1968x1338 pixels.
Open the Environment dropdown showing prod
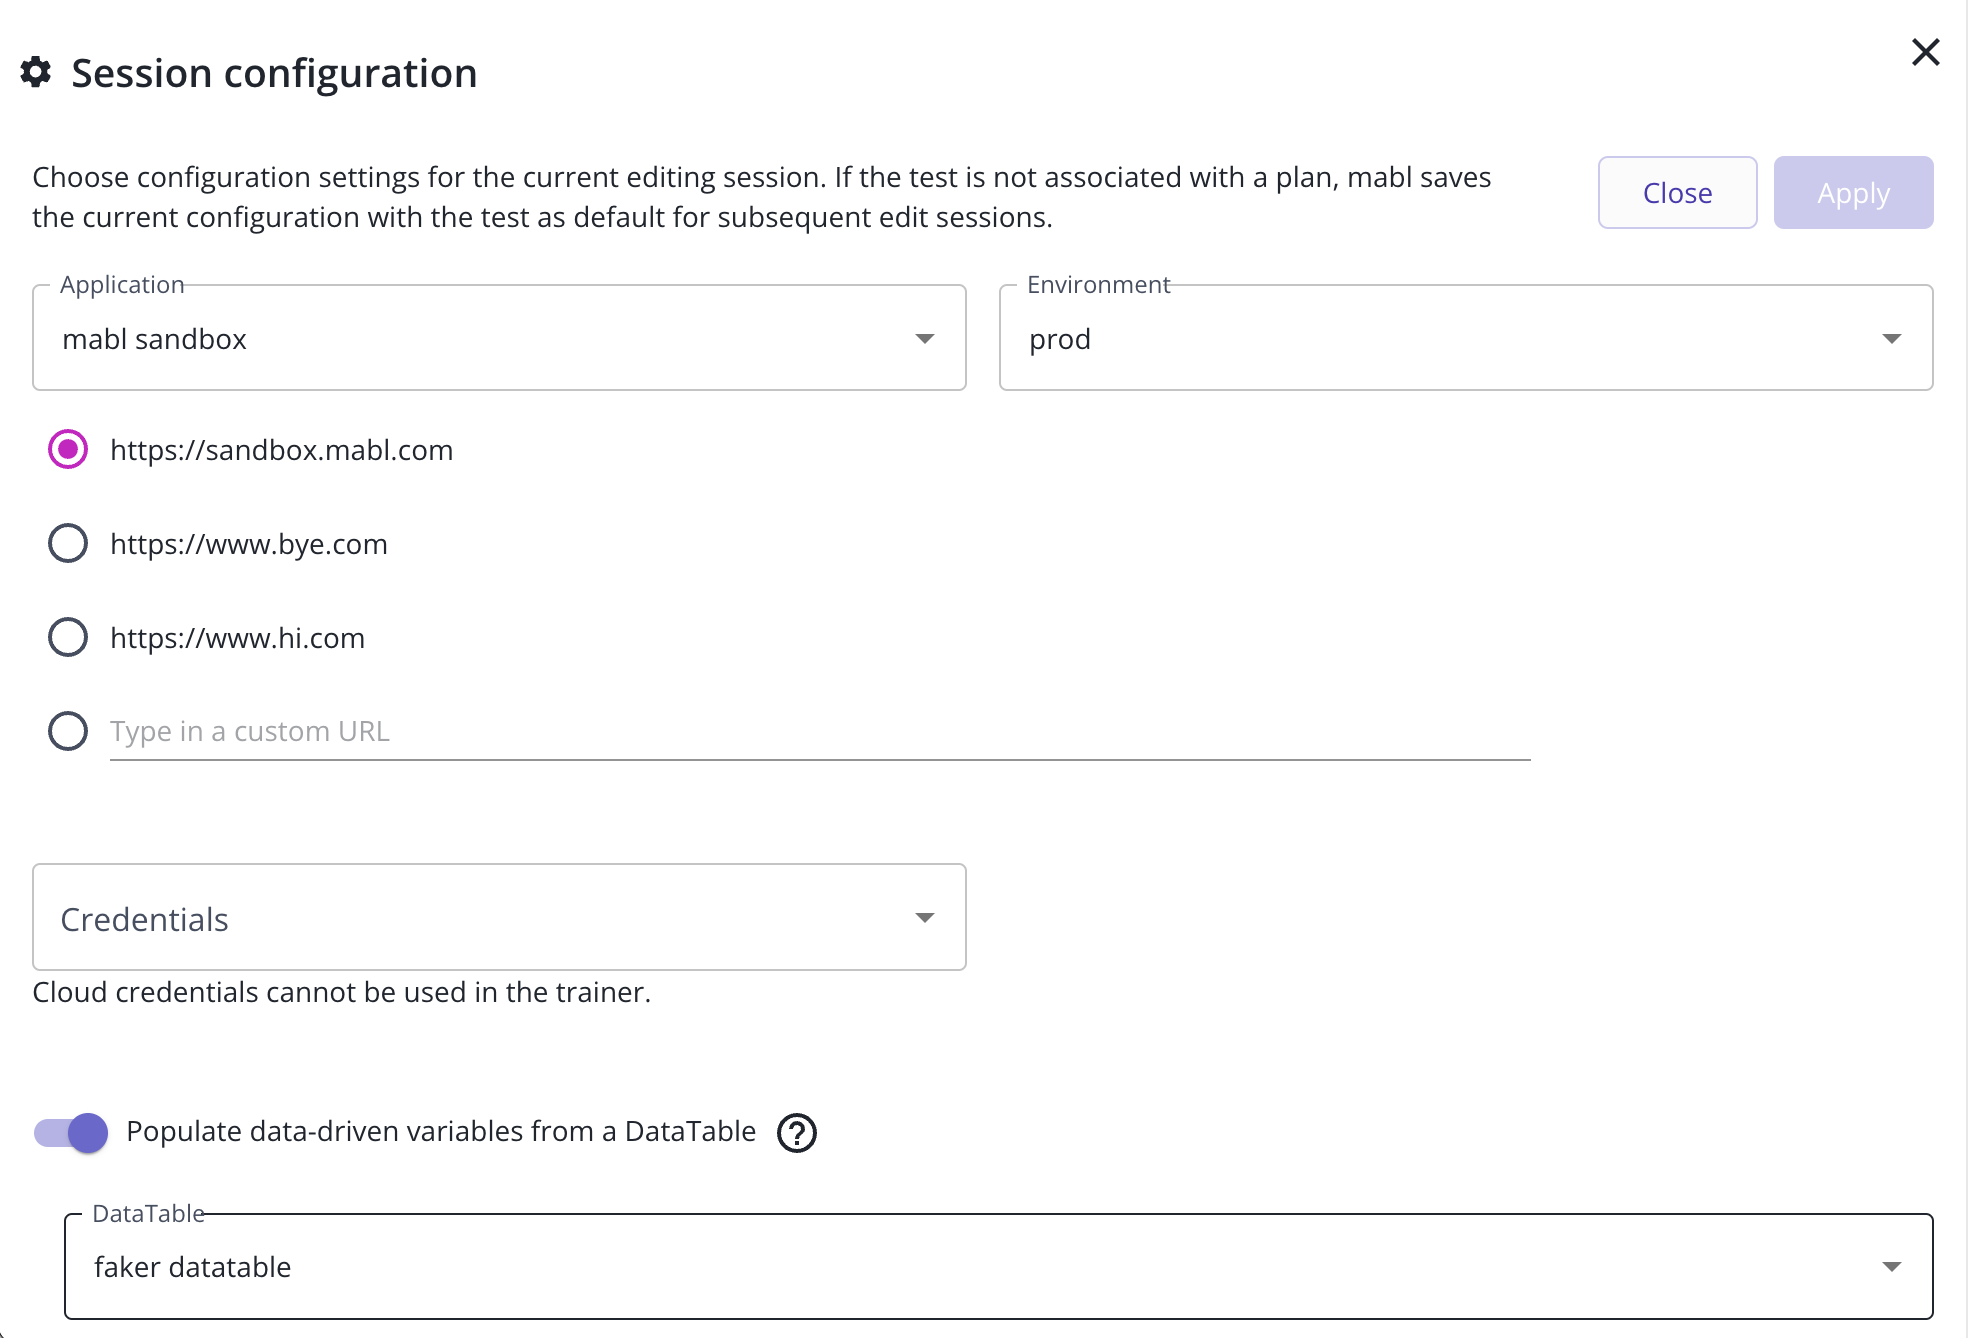1466,338
